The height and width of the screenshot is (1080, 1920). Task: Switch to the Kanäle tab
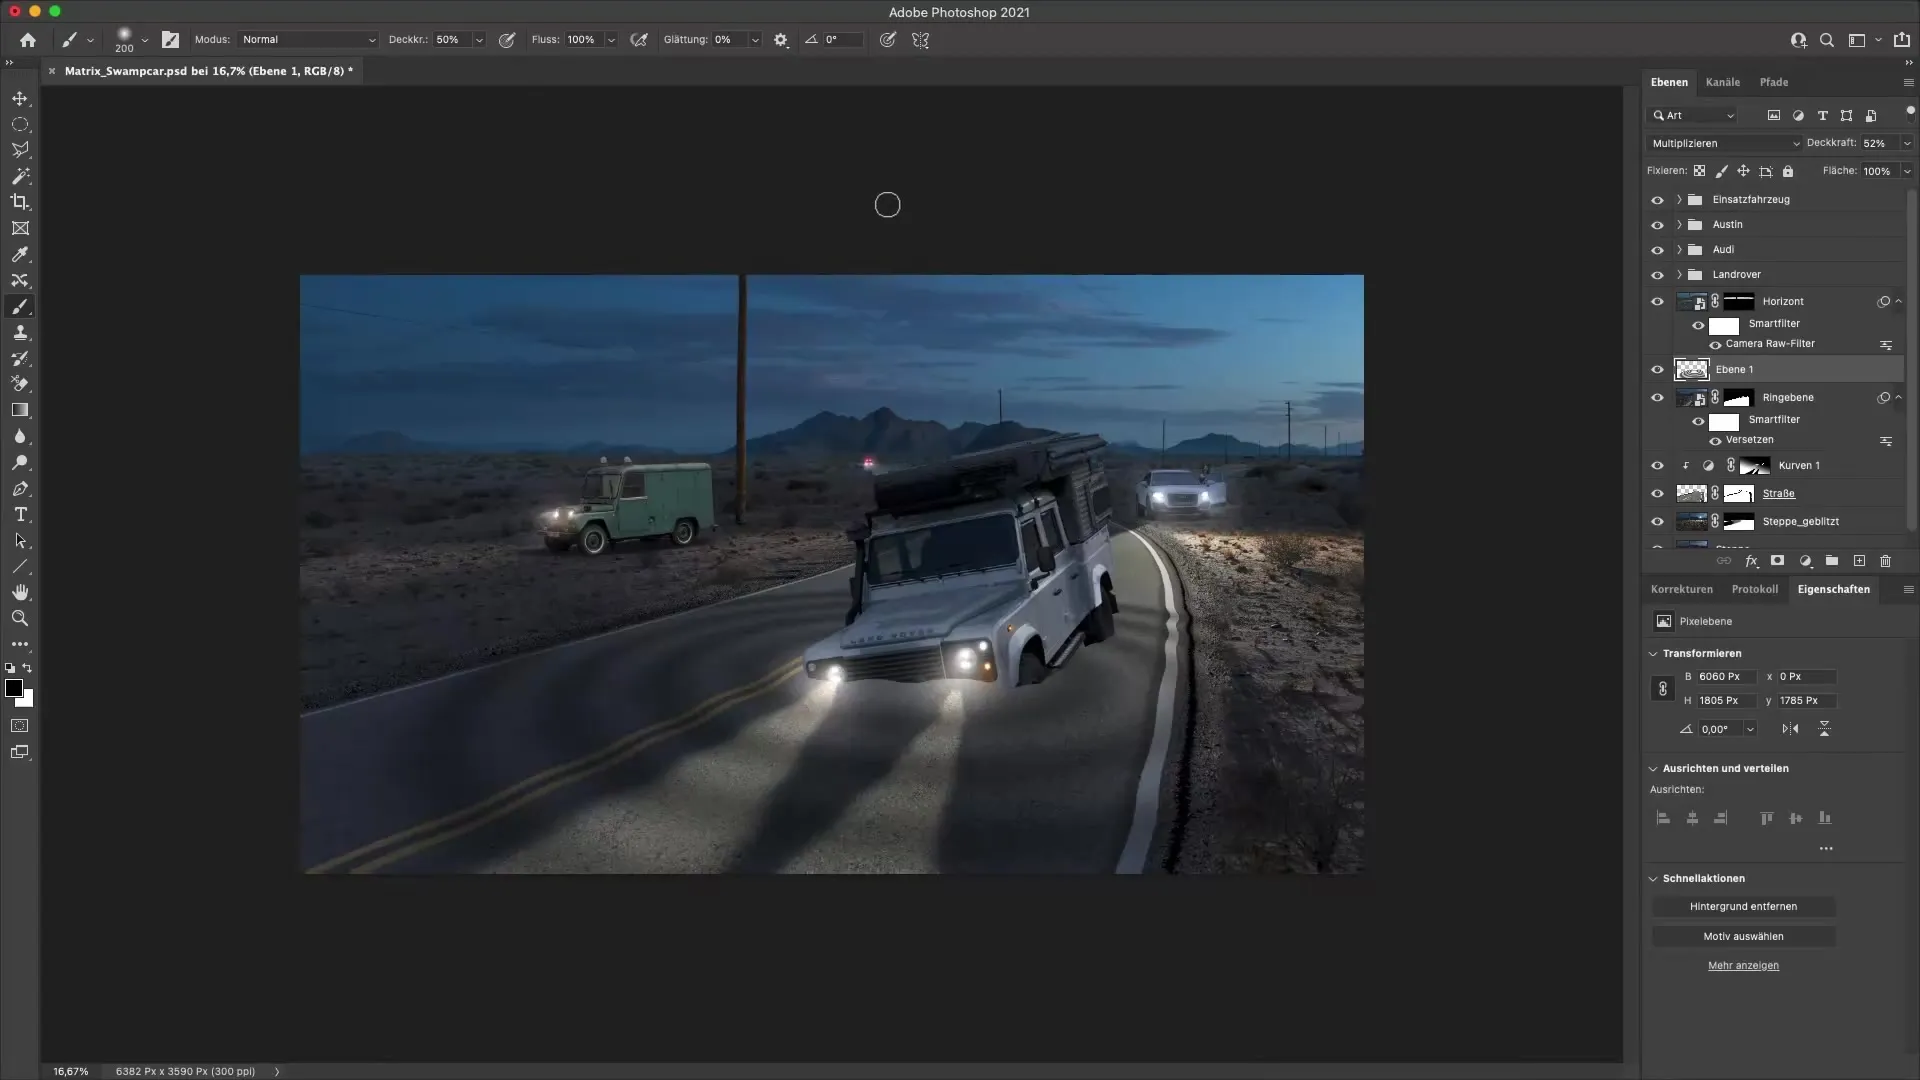tap(1723, 82)
